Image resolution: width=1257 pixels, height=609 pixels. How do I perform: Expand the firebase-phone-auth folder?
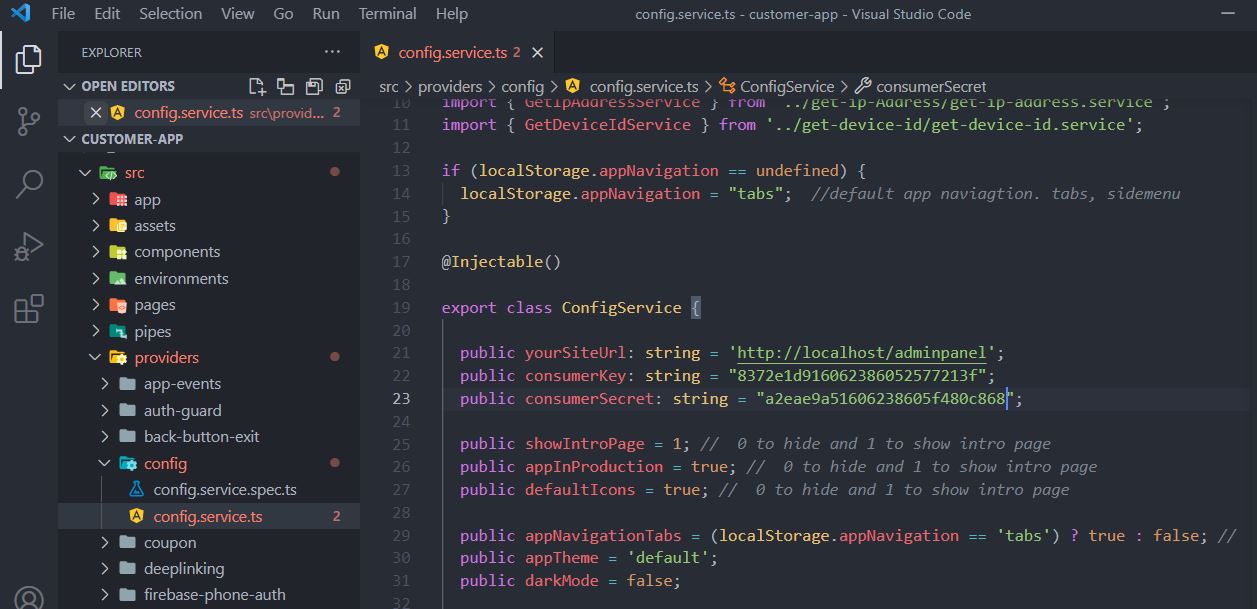pos(214,595)
